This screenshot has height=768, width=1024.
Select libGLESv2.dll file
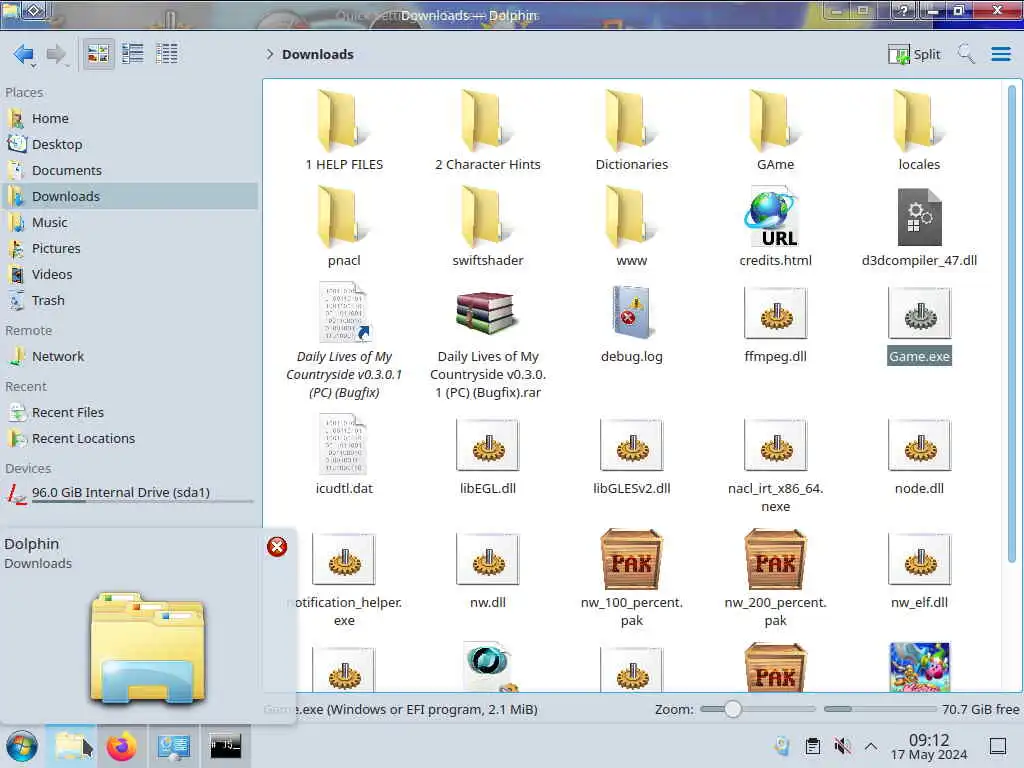point(632,455)
